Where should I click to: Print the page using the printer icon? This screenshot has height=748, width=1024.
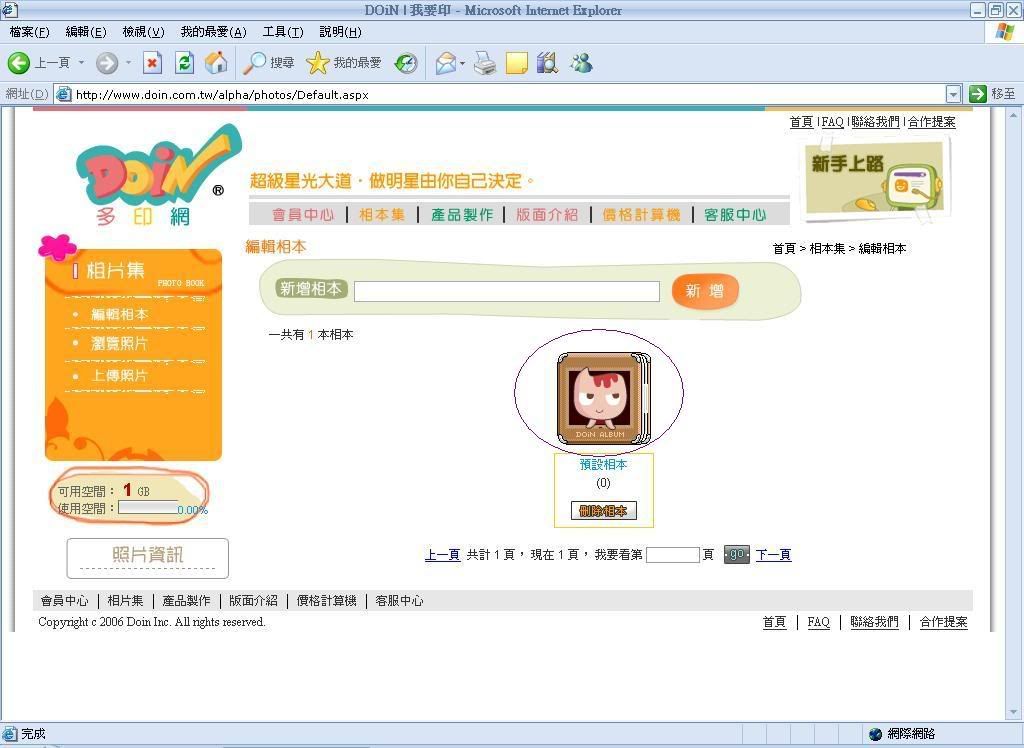[x=485, y=64]
